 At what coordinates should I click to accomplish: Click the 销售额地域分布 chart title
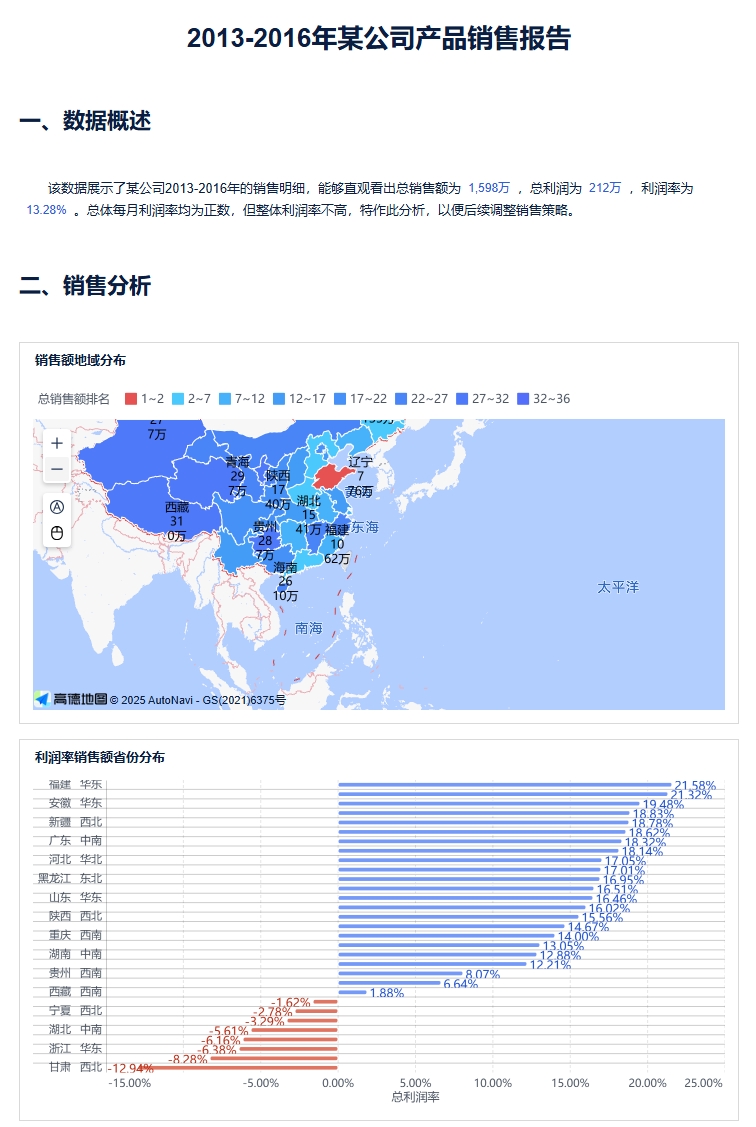(80, 361)
